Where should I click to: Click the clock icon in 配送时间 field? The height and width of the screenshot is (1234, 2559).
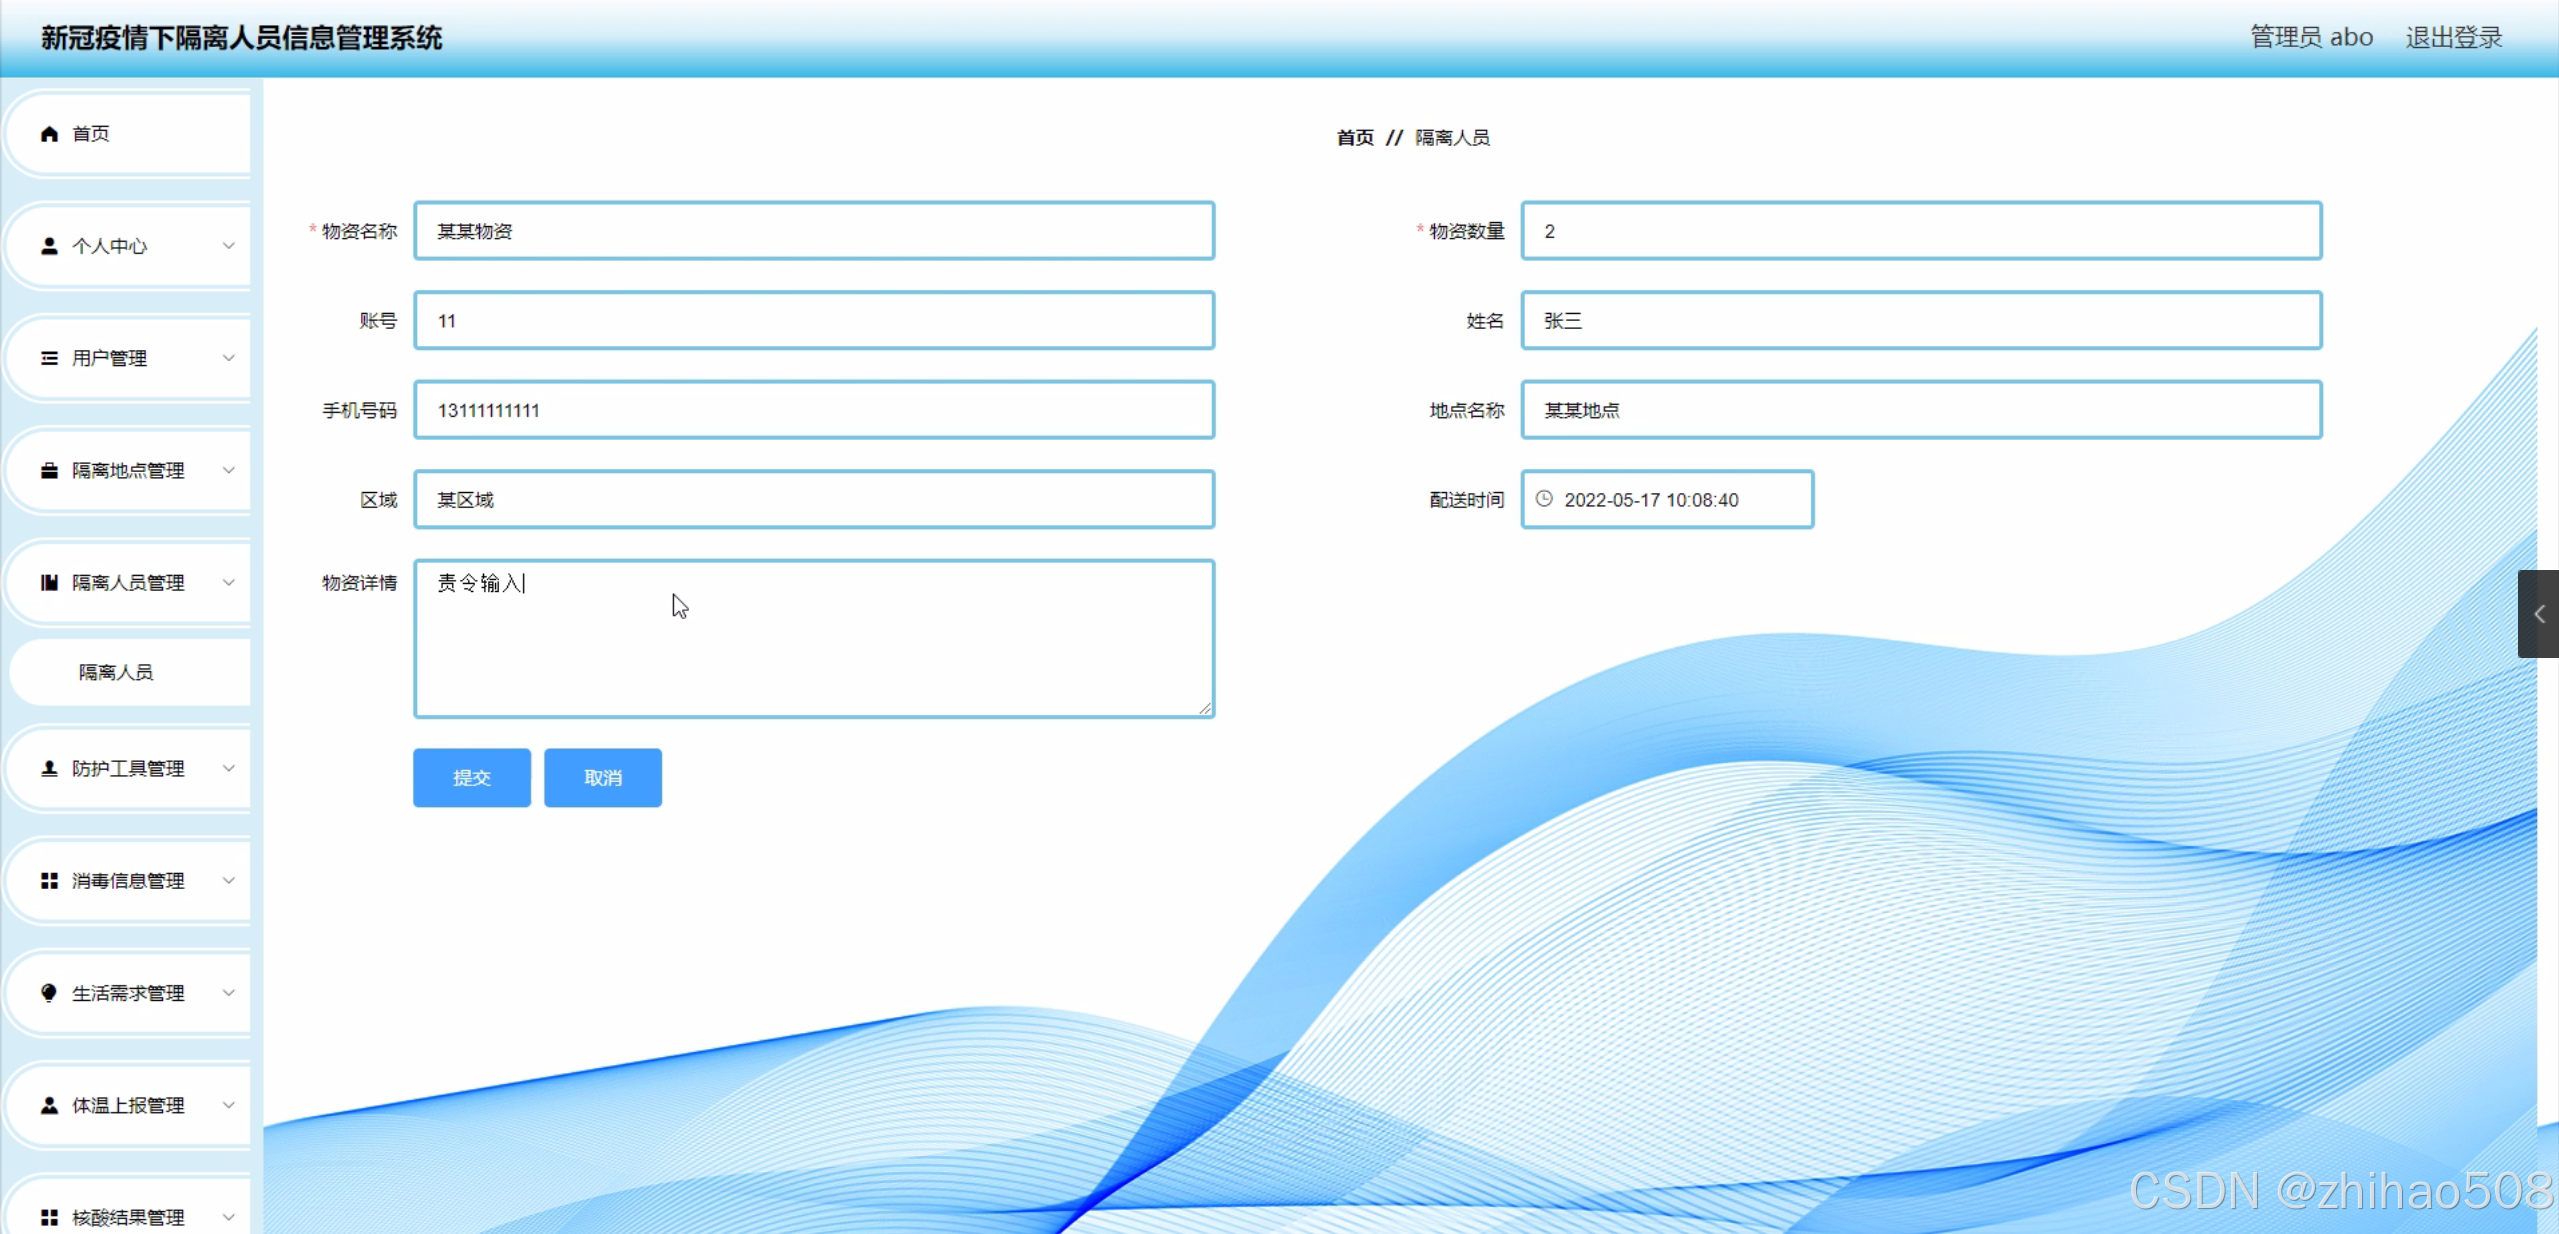pos(1544,499)
